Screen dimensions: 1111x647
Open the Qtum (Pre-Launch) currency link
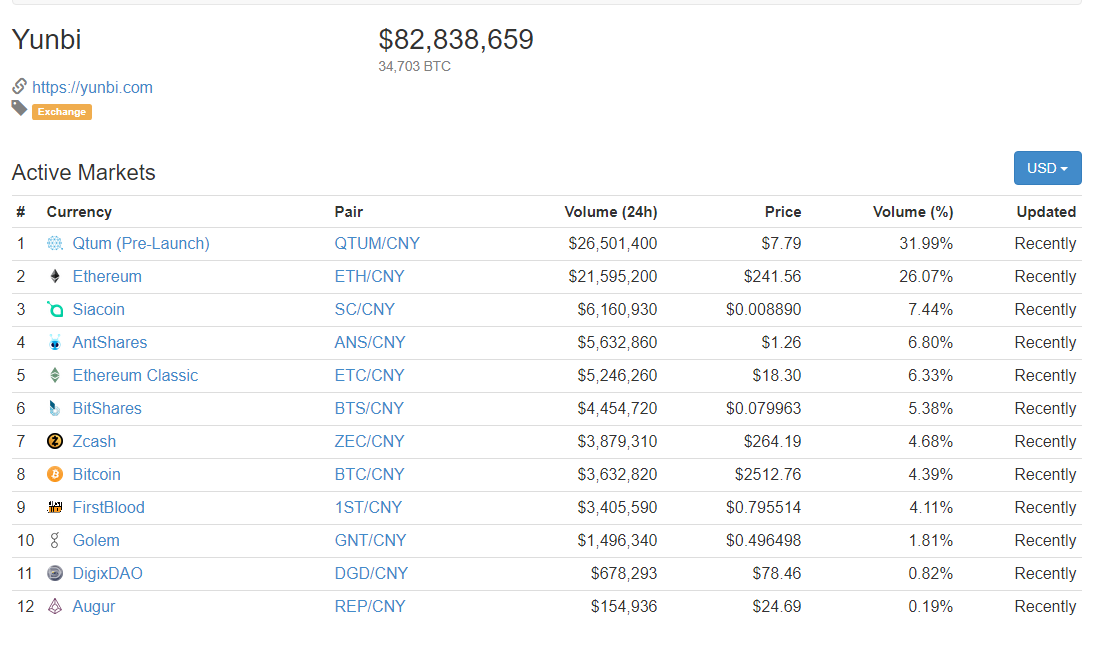141,243
